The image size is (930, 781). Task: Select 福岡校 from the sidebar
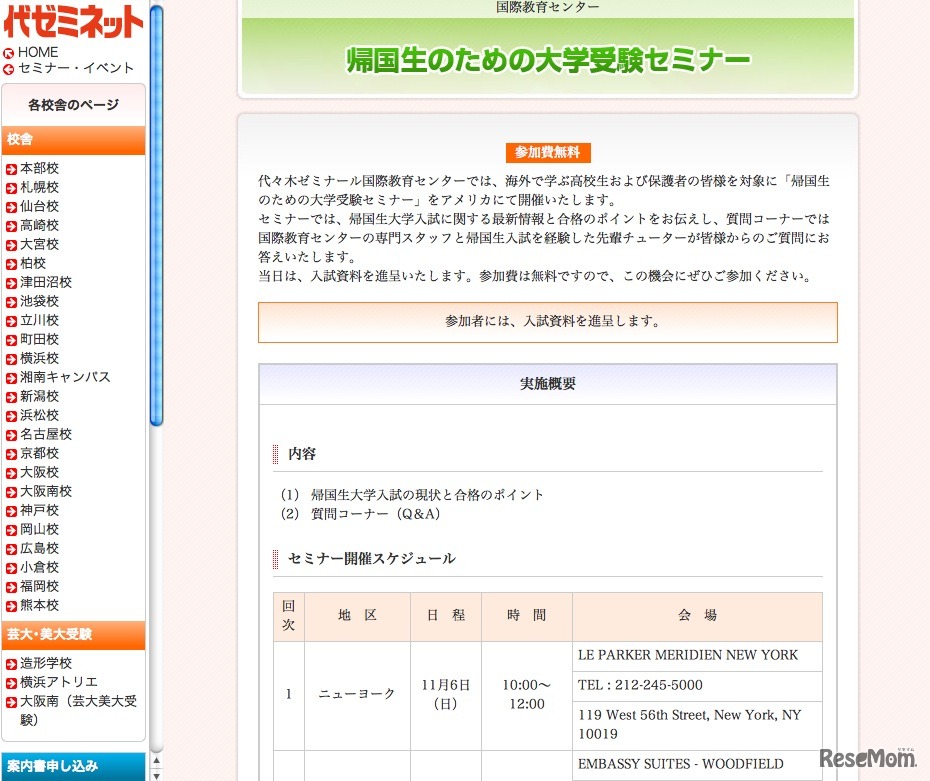point(39,586)
